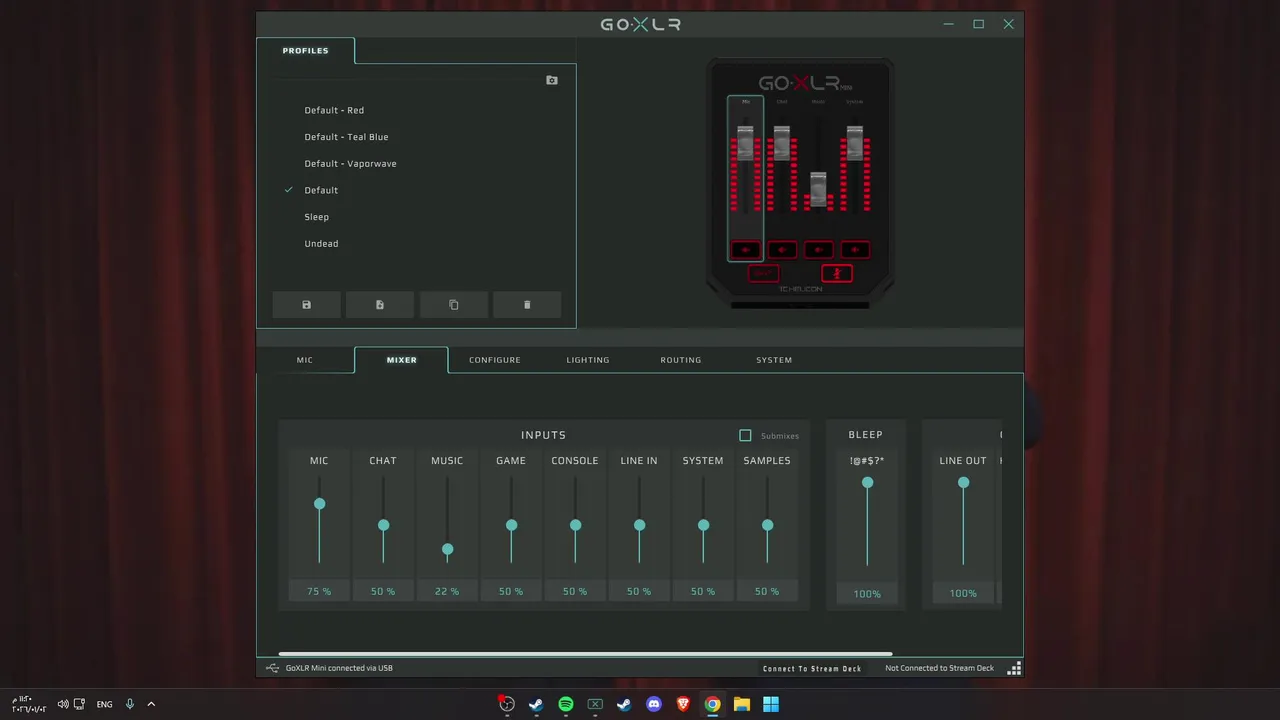Click the Xbox app taskbar icon
The image size is (1280, 720).
tap(595, 704)
